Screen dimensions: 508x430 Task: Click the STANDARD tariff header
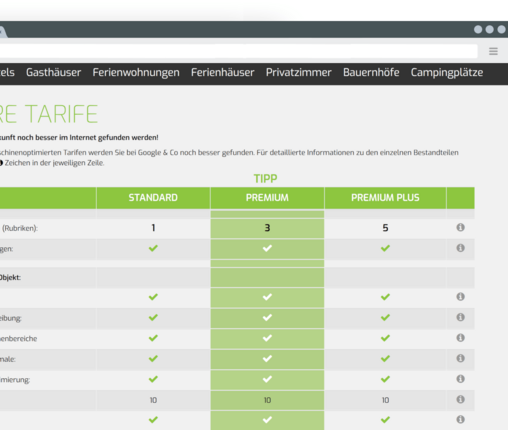(x=153, y=198)
